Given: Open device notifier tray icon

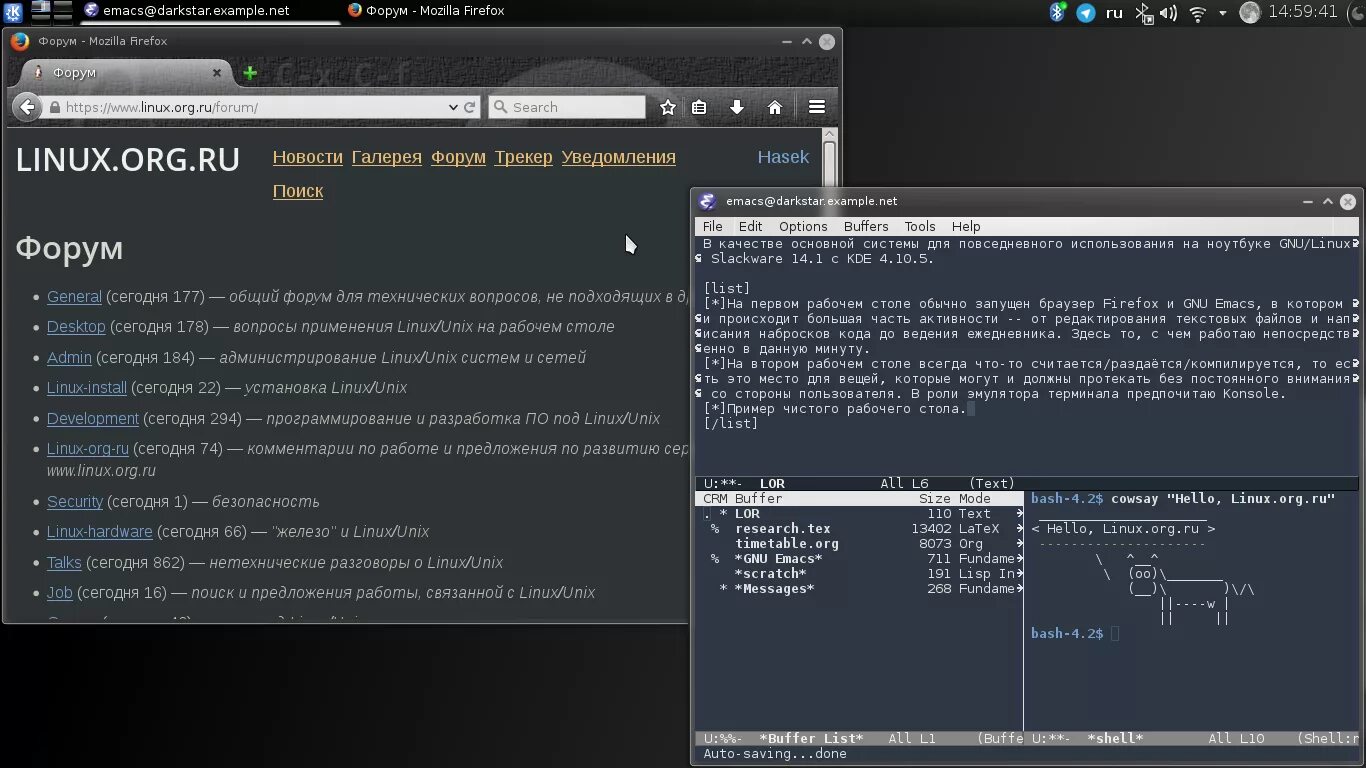Looking at the screenshot, I should 1143,13.
